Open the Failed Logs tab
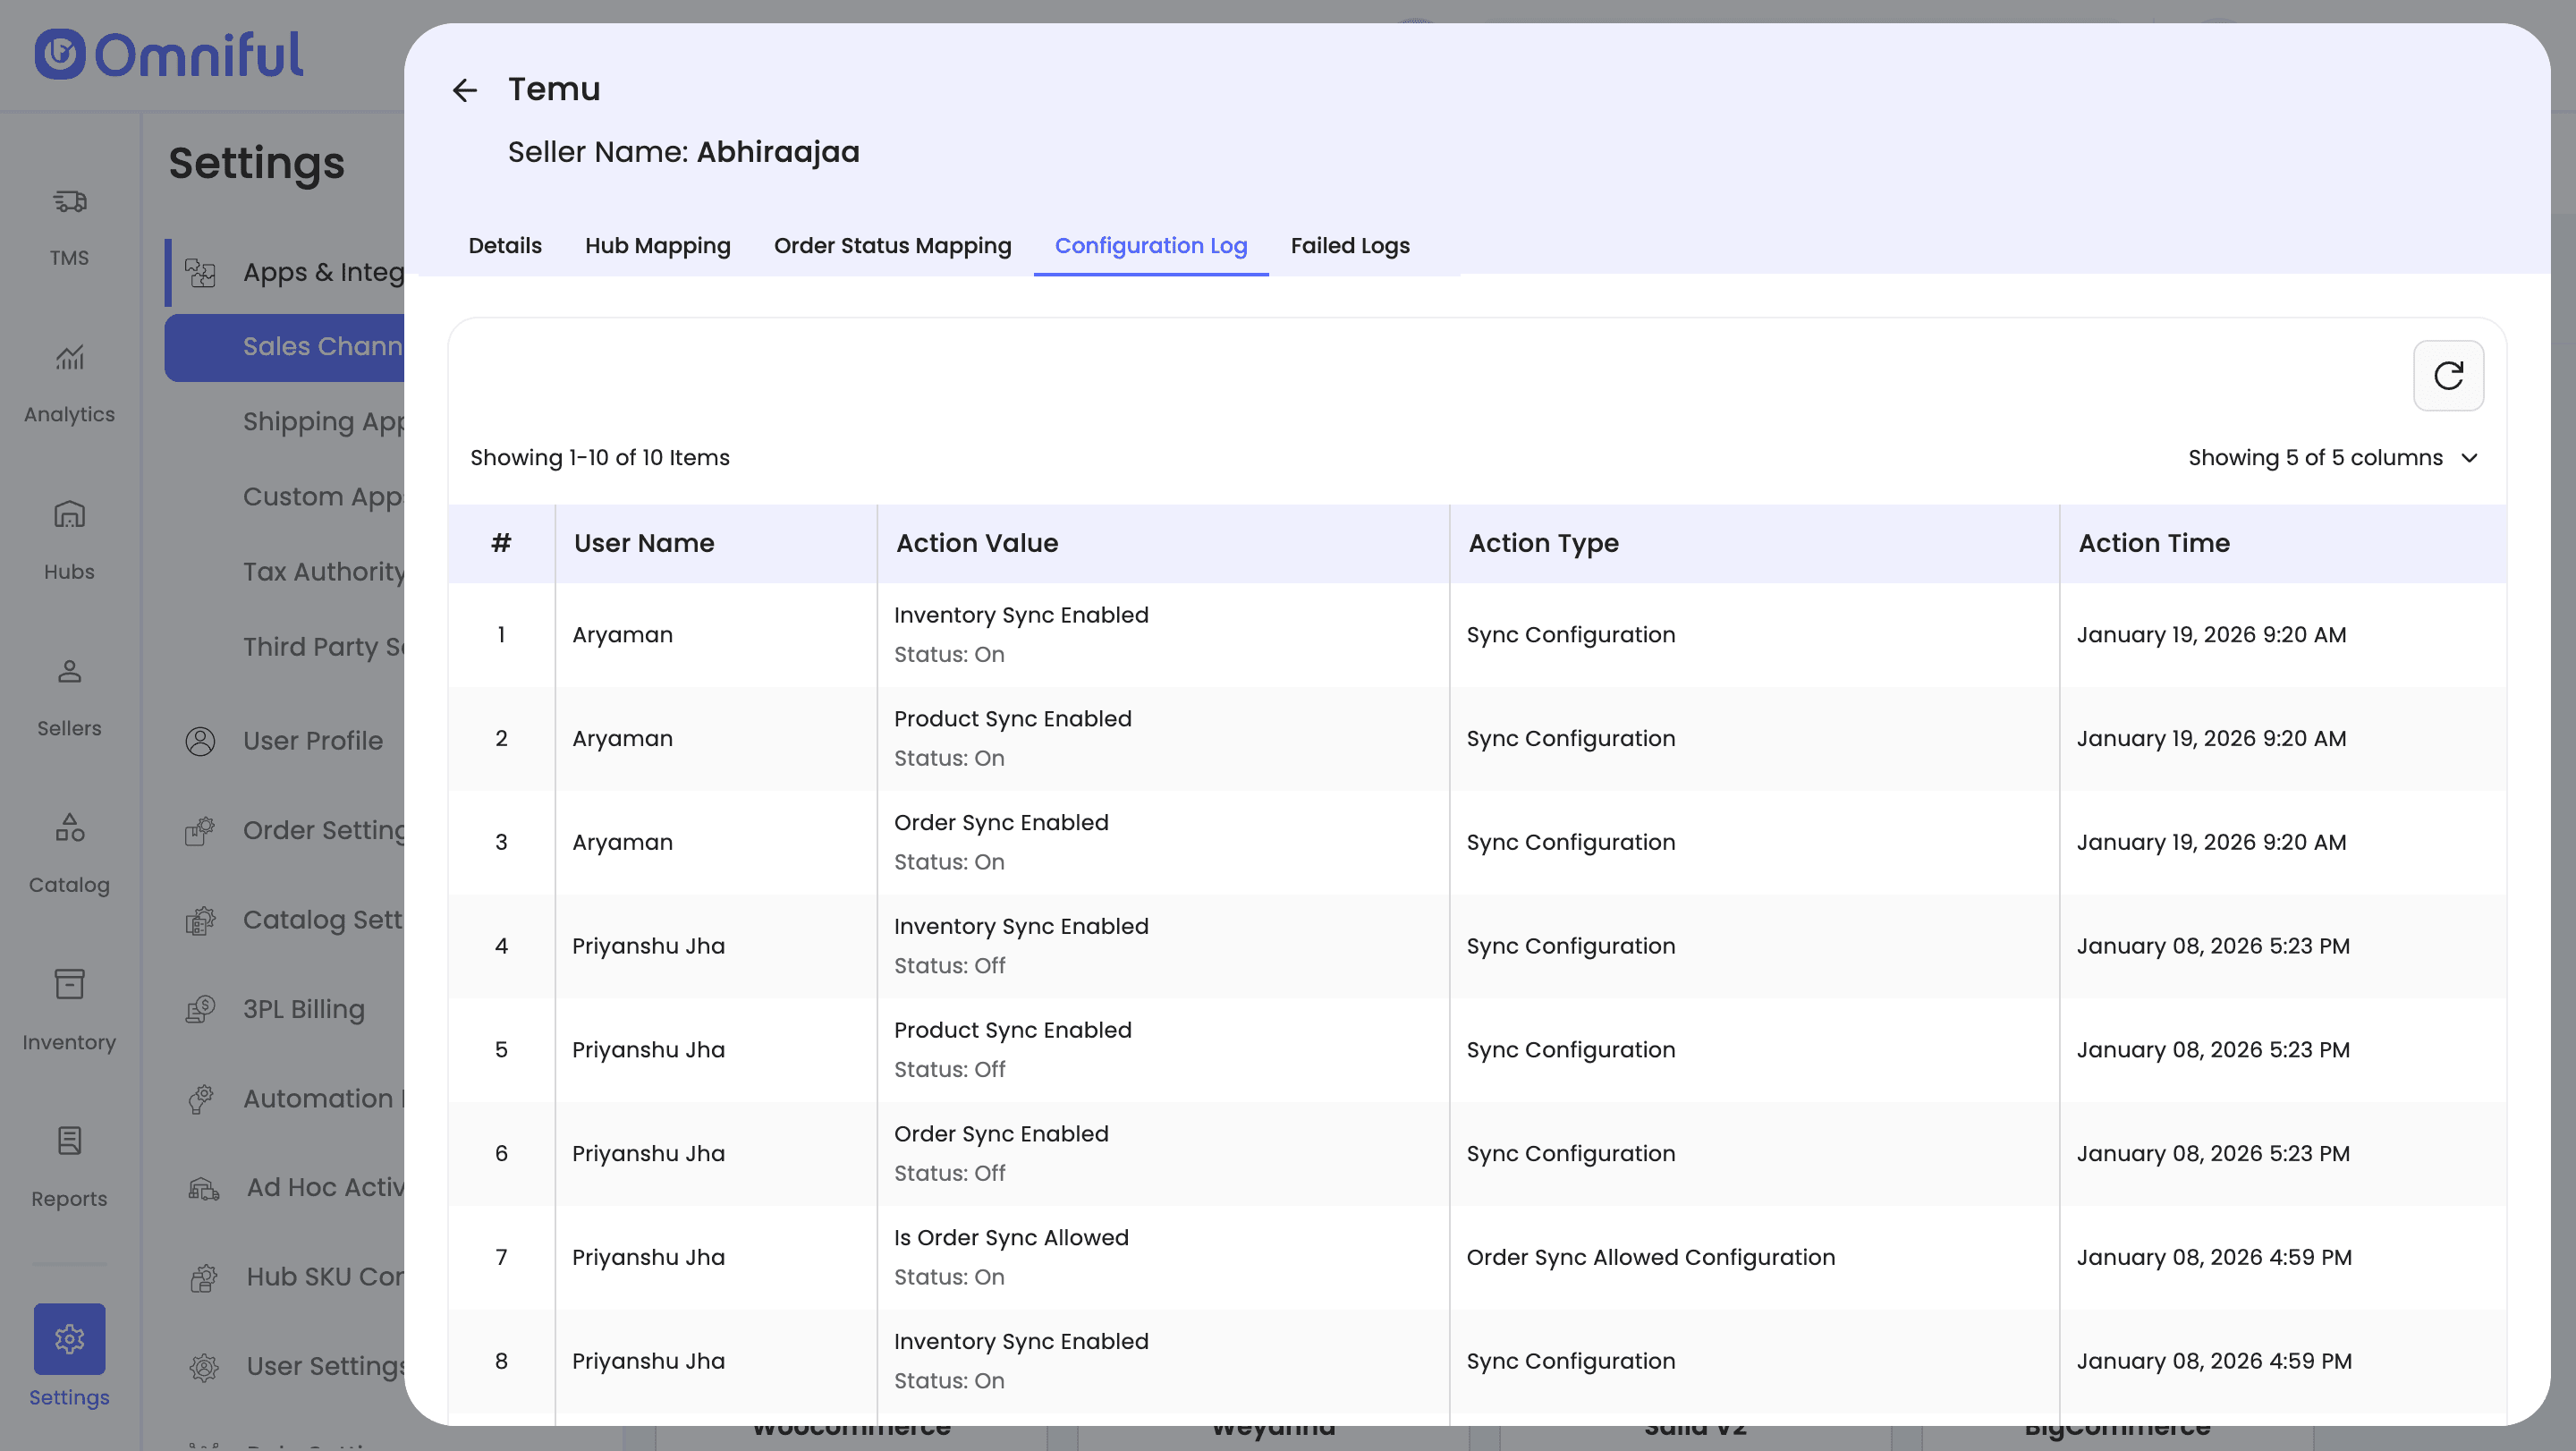 pos(1349,246)
